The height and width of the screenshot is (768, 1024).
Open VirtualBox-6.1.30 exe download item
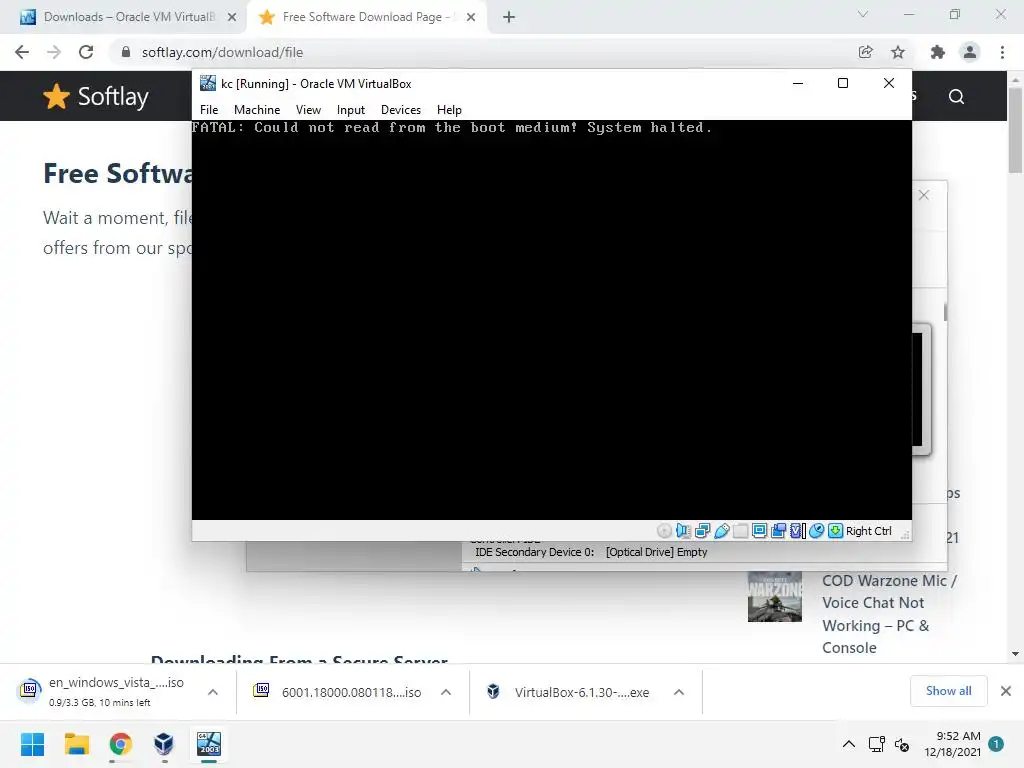pos(567,692)
